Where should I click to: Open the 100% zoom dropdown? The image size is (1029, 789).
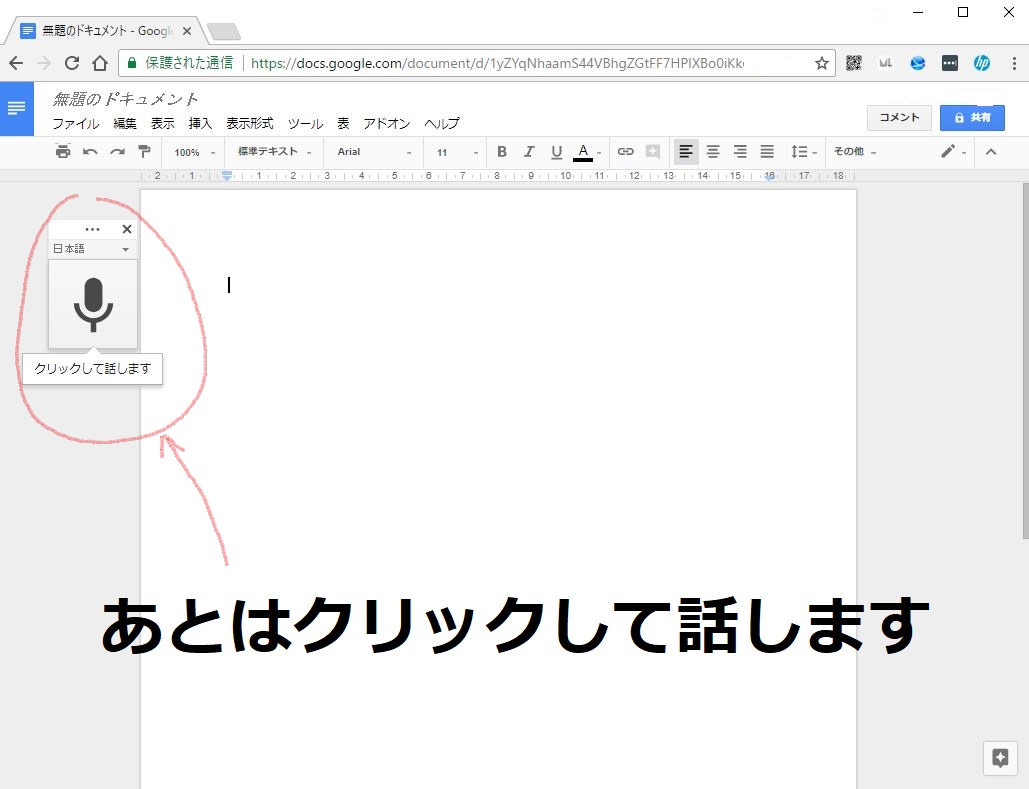pyautogui.click(x=194, y=152)
